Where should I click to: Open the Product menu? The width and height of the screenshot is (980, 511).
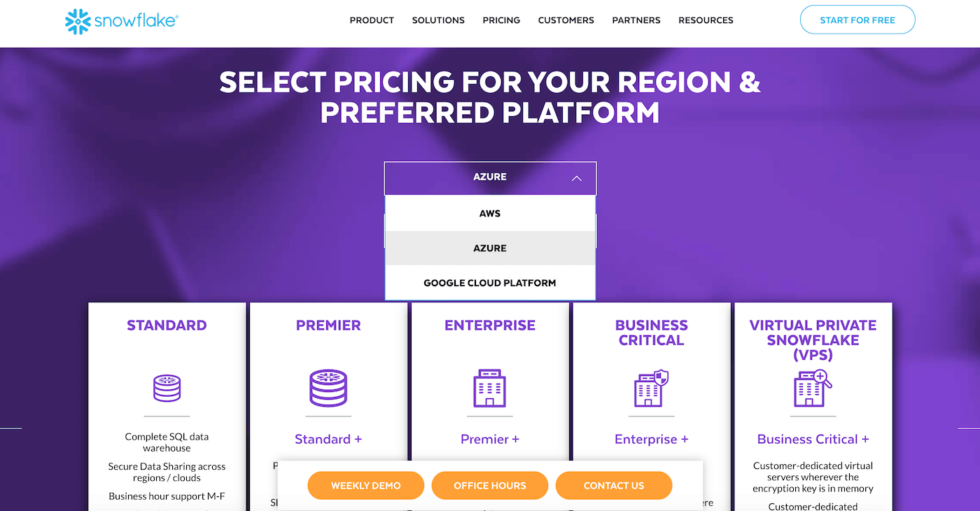click(x=372, y=21)
